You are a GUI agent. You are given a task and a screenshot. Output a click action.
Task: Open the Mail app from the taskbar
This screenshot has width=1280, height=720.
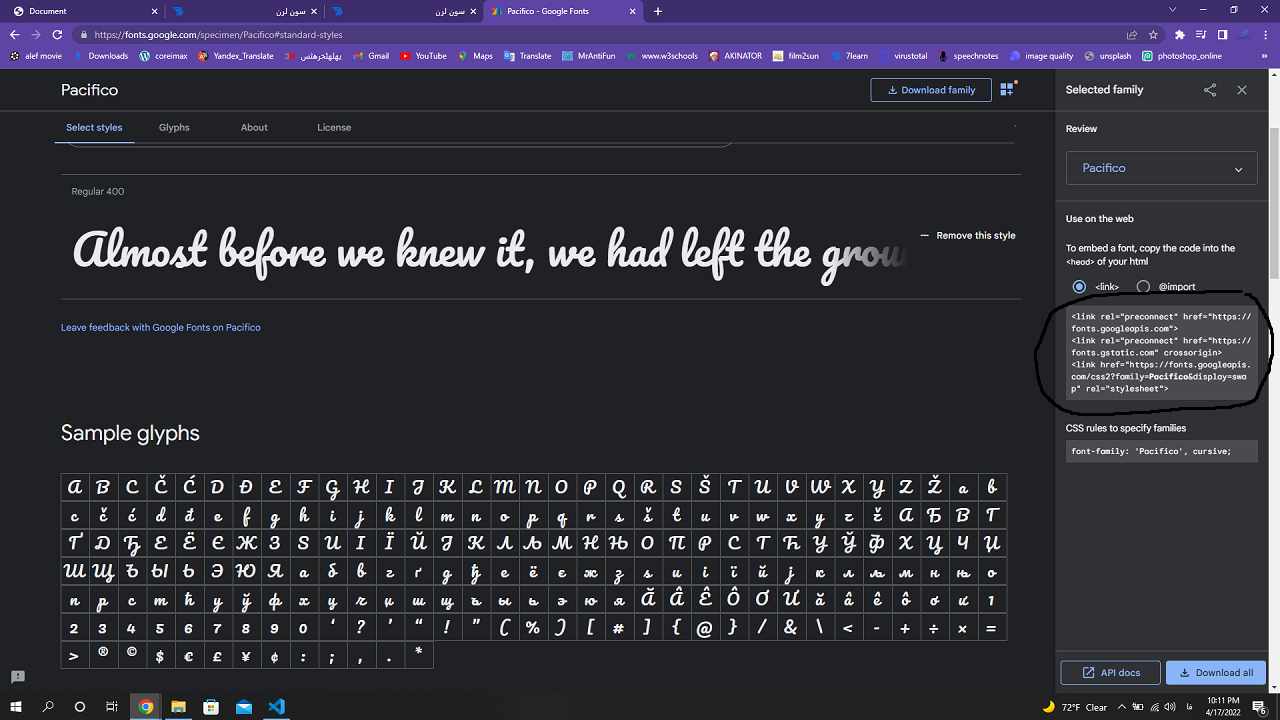coord(244,706)
